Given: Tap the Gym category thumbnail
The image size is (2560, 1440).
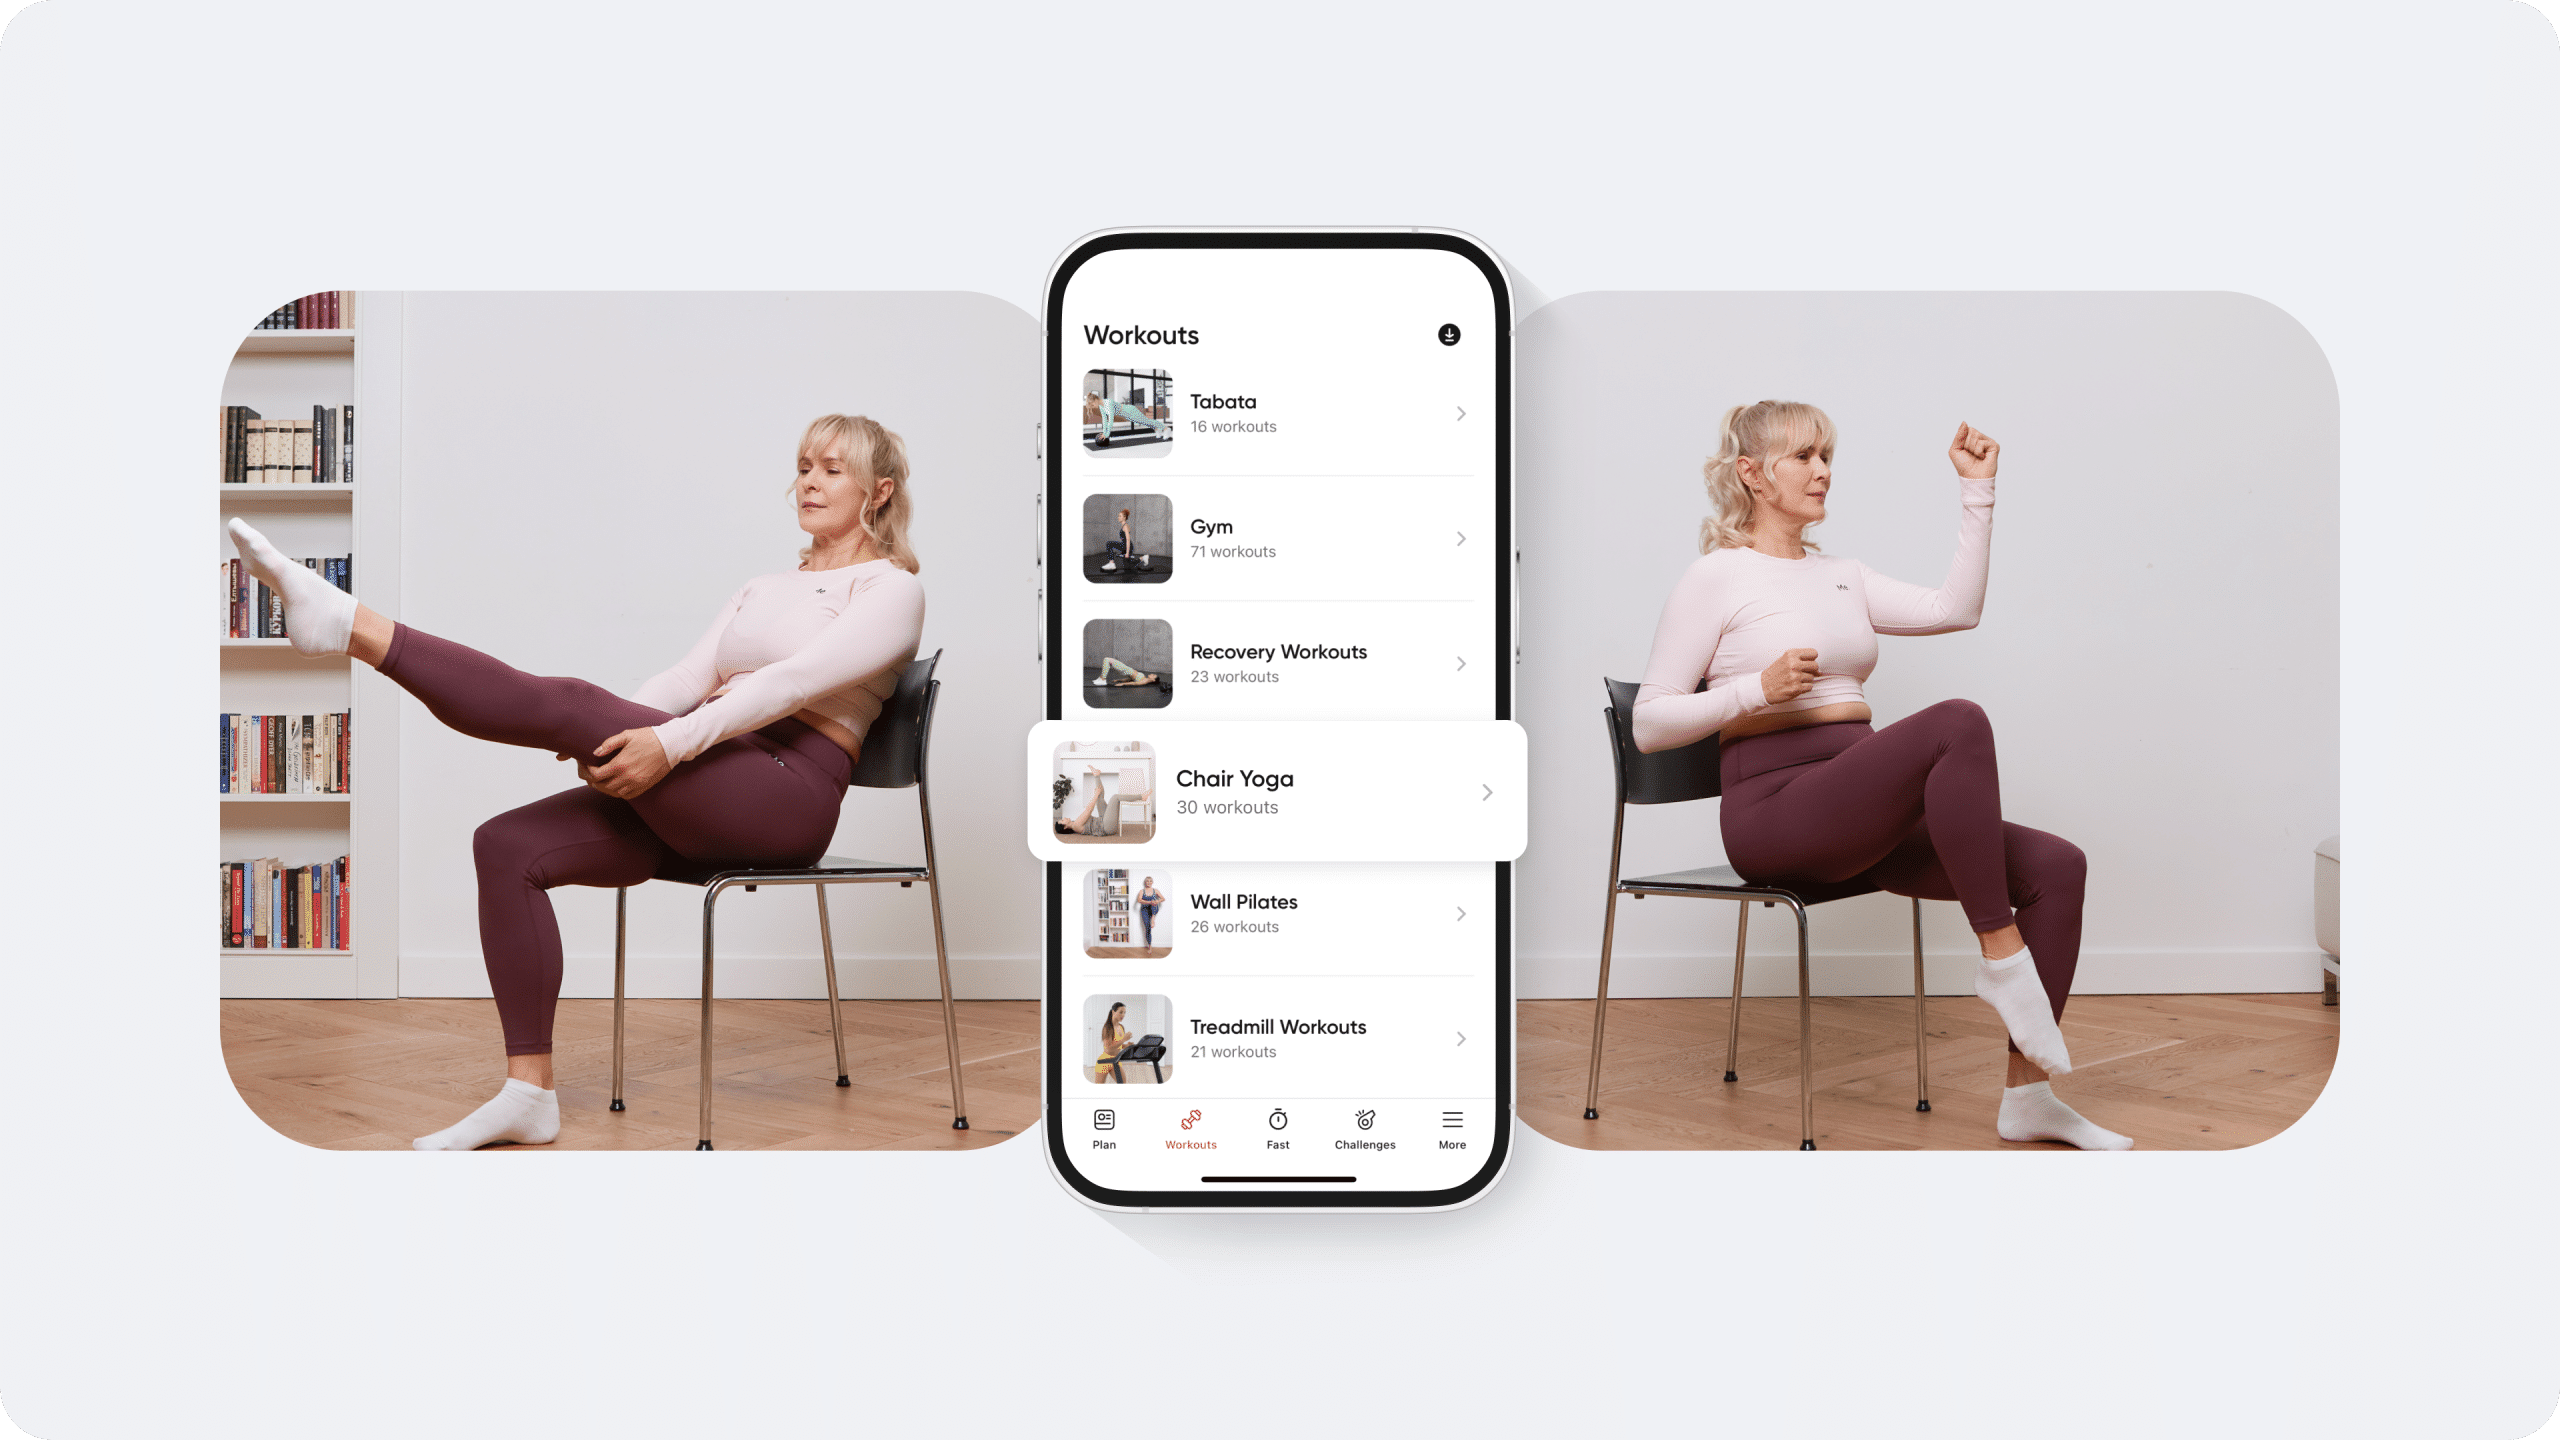Looking at the screenshot, I should (x=1127, y=538).
